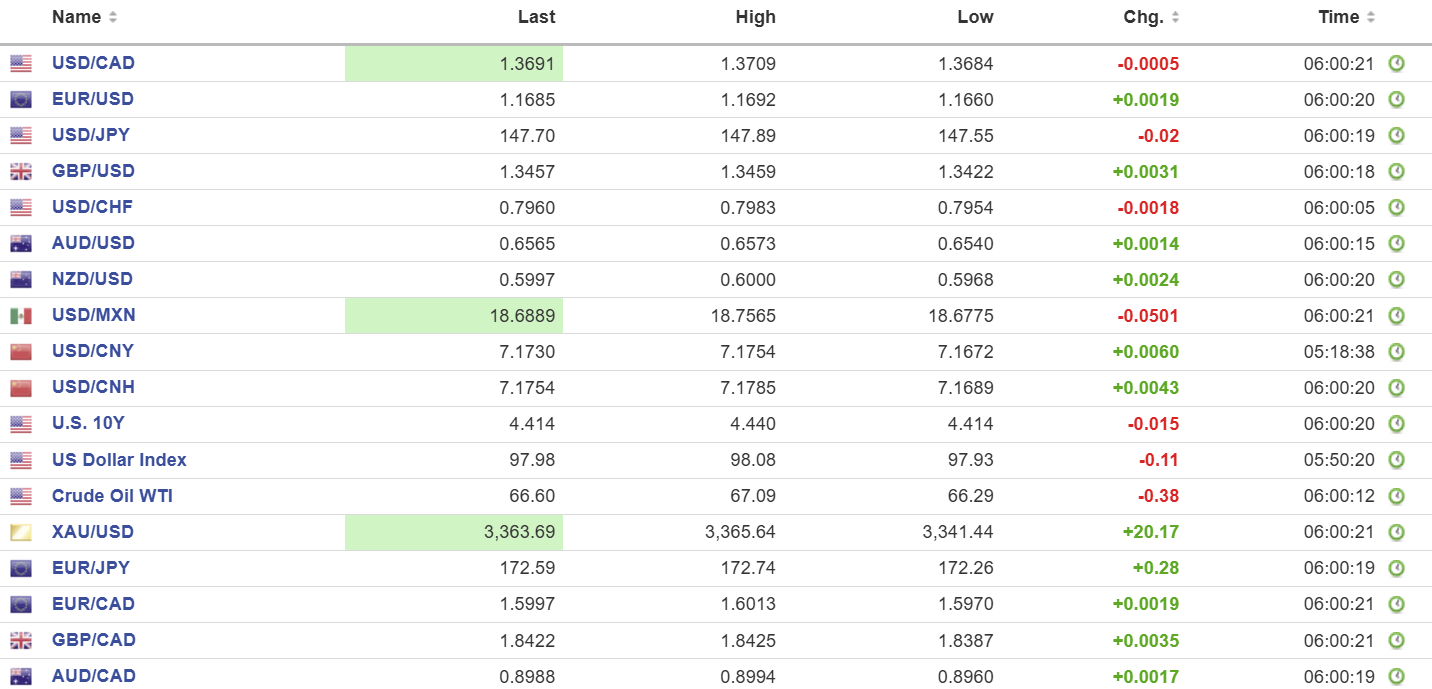Screen dimensions: 1432x689
Task: Sort by Time column arrows
Action: 1371,18
